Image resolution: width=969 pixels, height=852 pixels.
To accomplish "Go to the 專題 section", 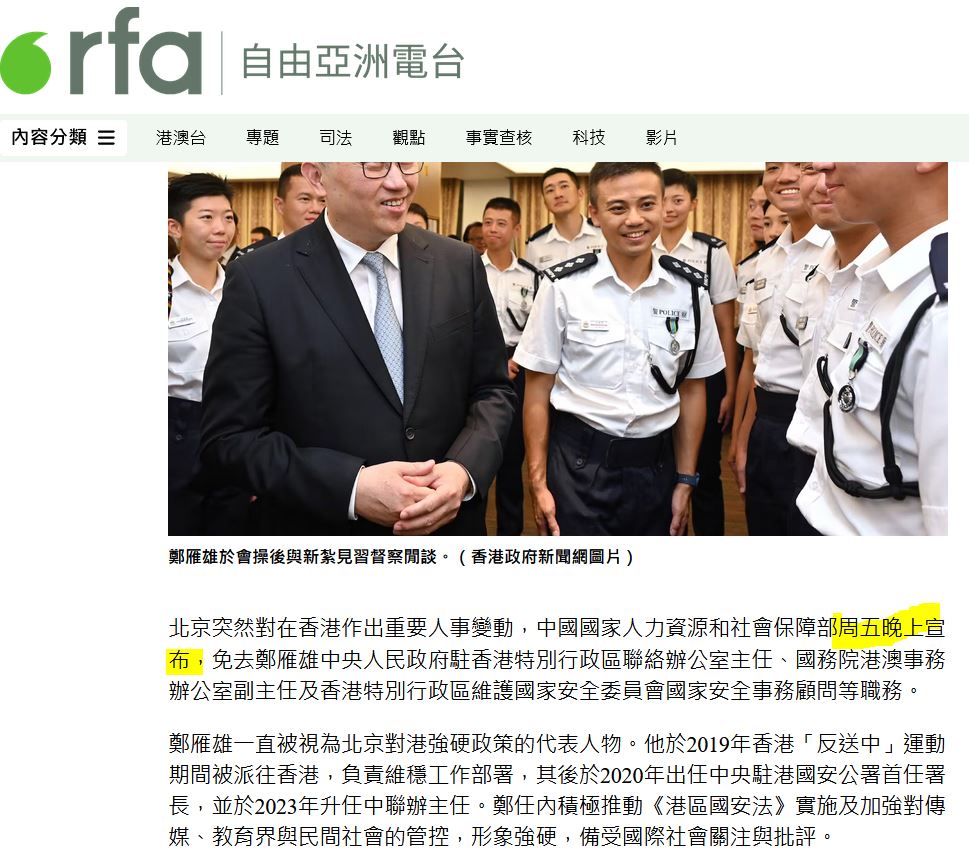I will (263, 137).
